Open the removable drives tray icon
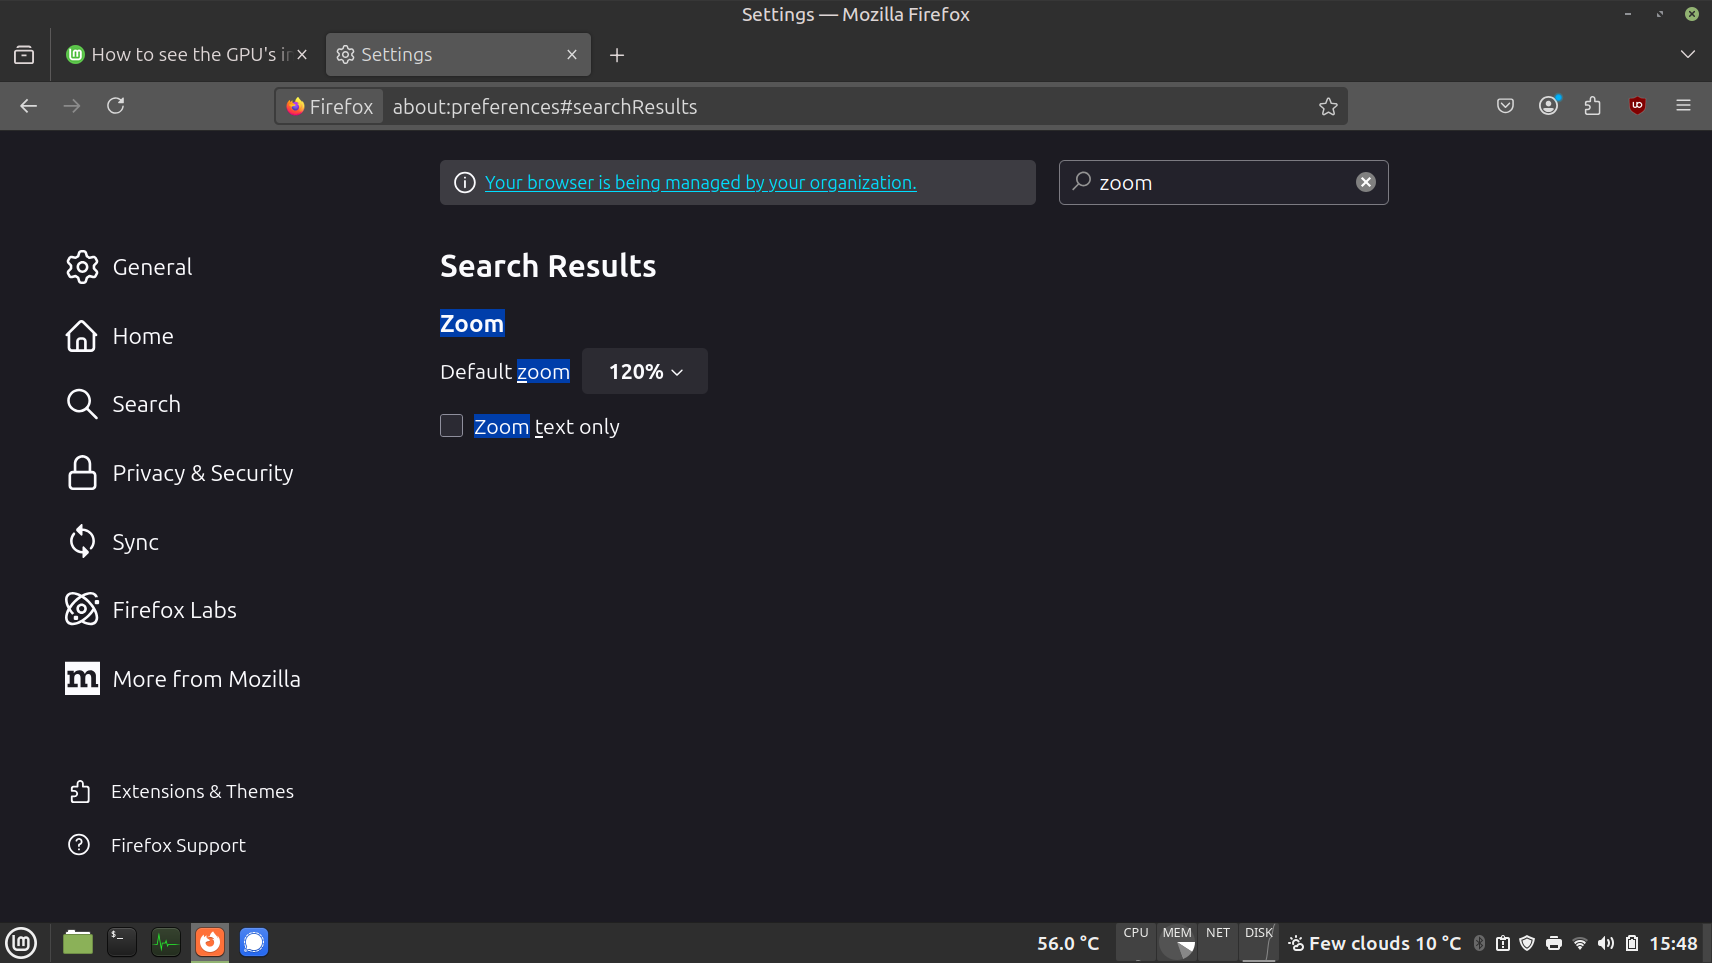Image resolution: width=1712 pixels, height=963 pixels. tap(1503, 943)
